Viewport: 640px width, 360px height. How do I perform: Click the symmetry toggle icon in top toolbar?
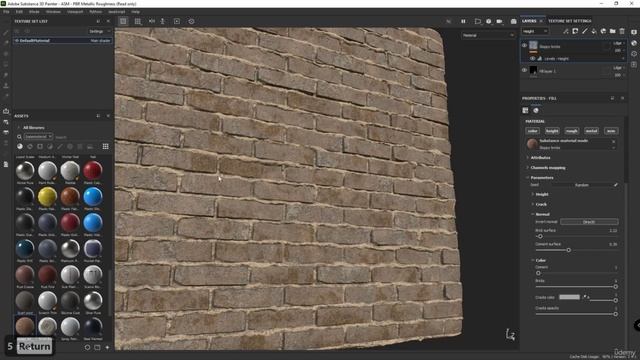click(x=151, y=21)
